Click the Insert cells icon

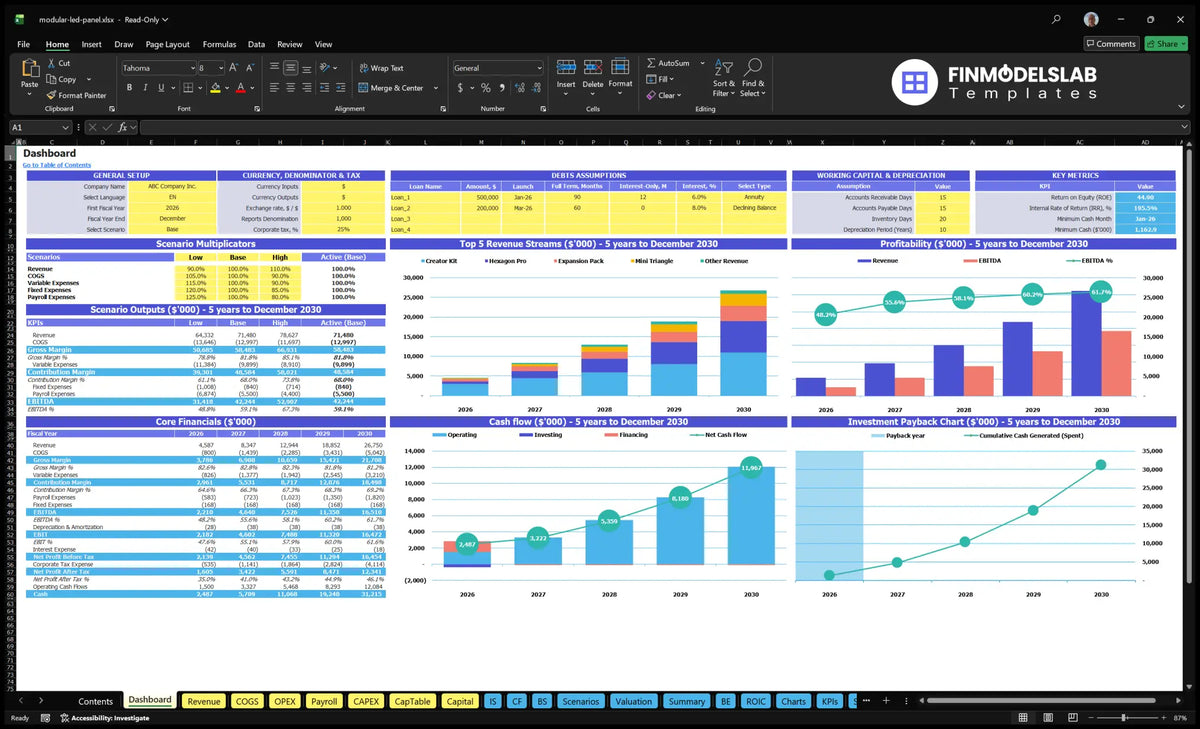[x=566, y=67]
